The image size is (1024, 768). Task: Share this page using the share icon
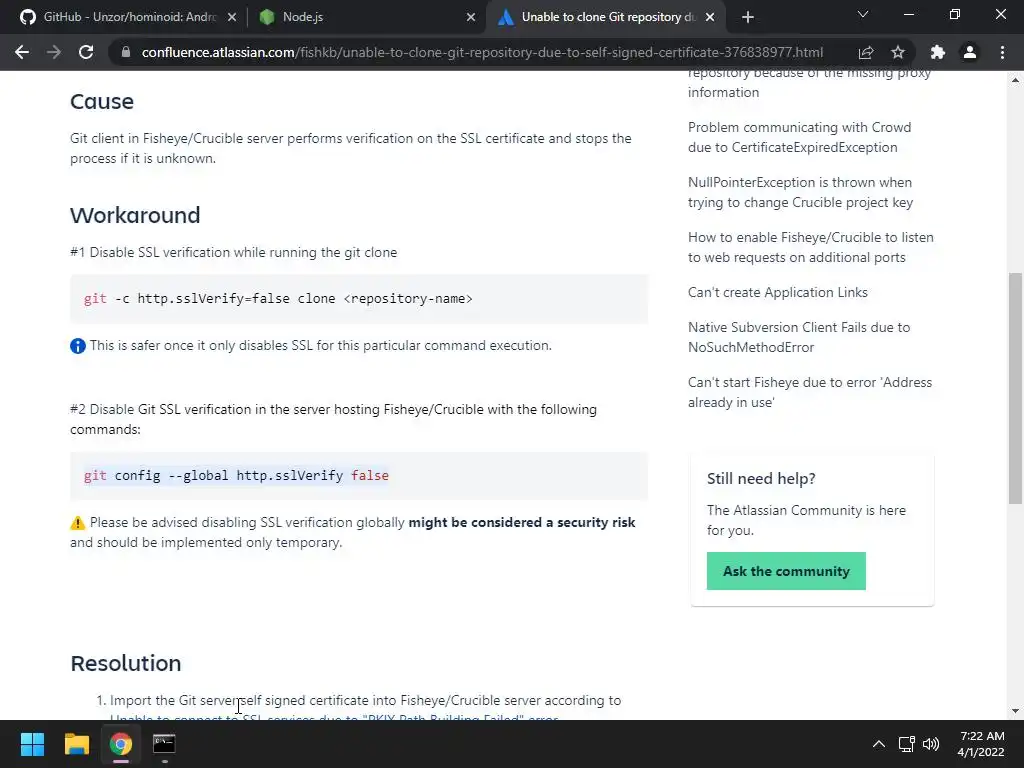tap(866, 52)
